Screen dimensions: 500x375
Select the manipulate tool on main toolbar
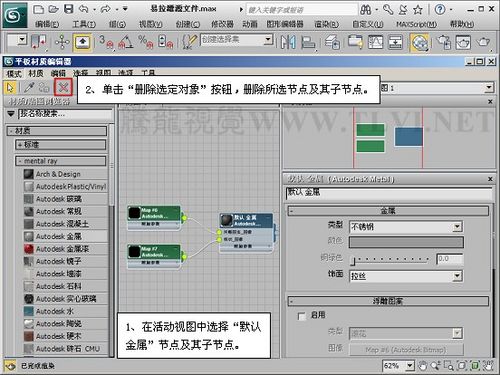point(62,42)
